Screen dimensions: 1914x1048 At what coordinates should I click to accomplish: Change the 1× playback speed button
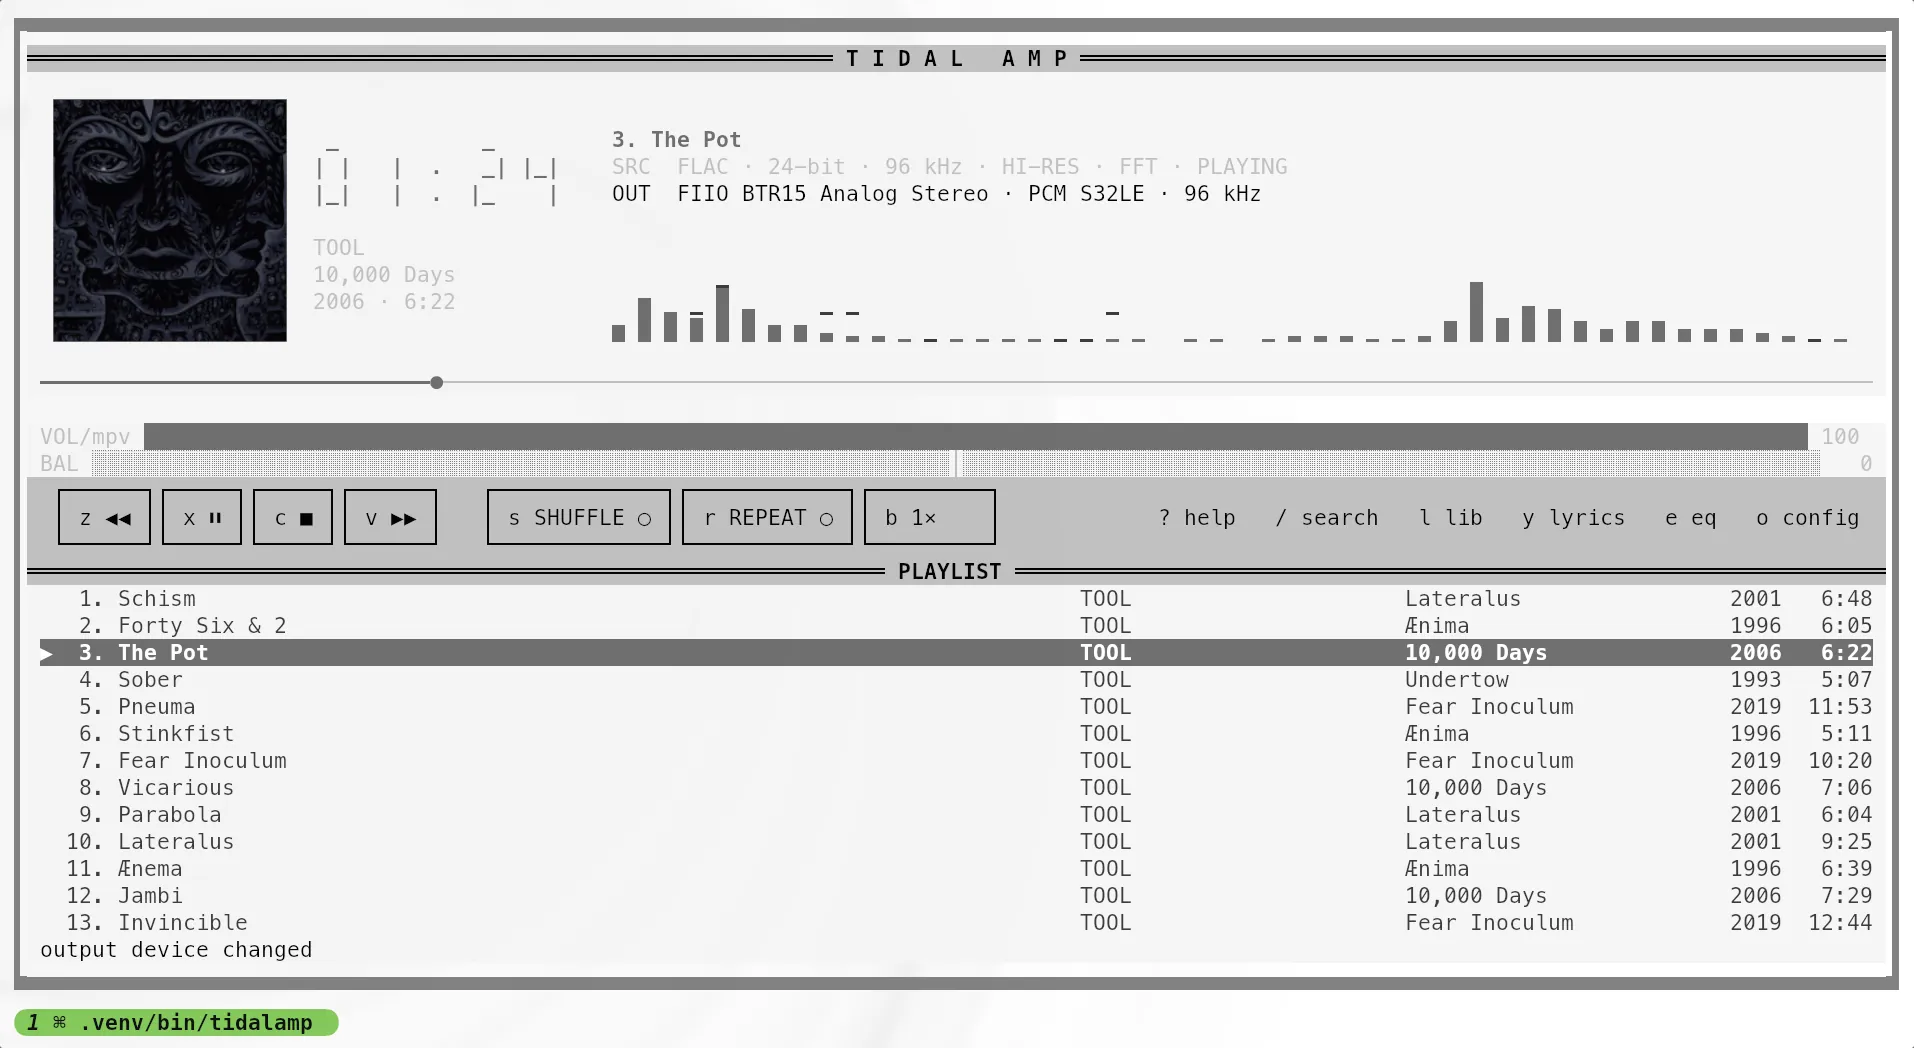click(930, 517)
